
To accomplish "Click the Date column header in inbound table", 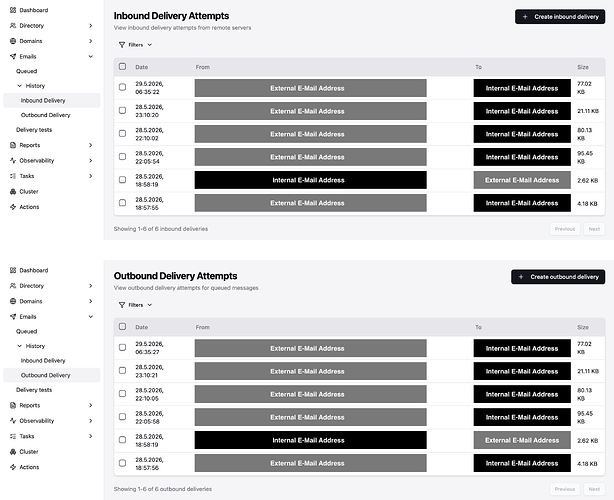I will coord(142,67).
